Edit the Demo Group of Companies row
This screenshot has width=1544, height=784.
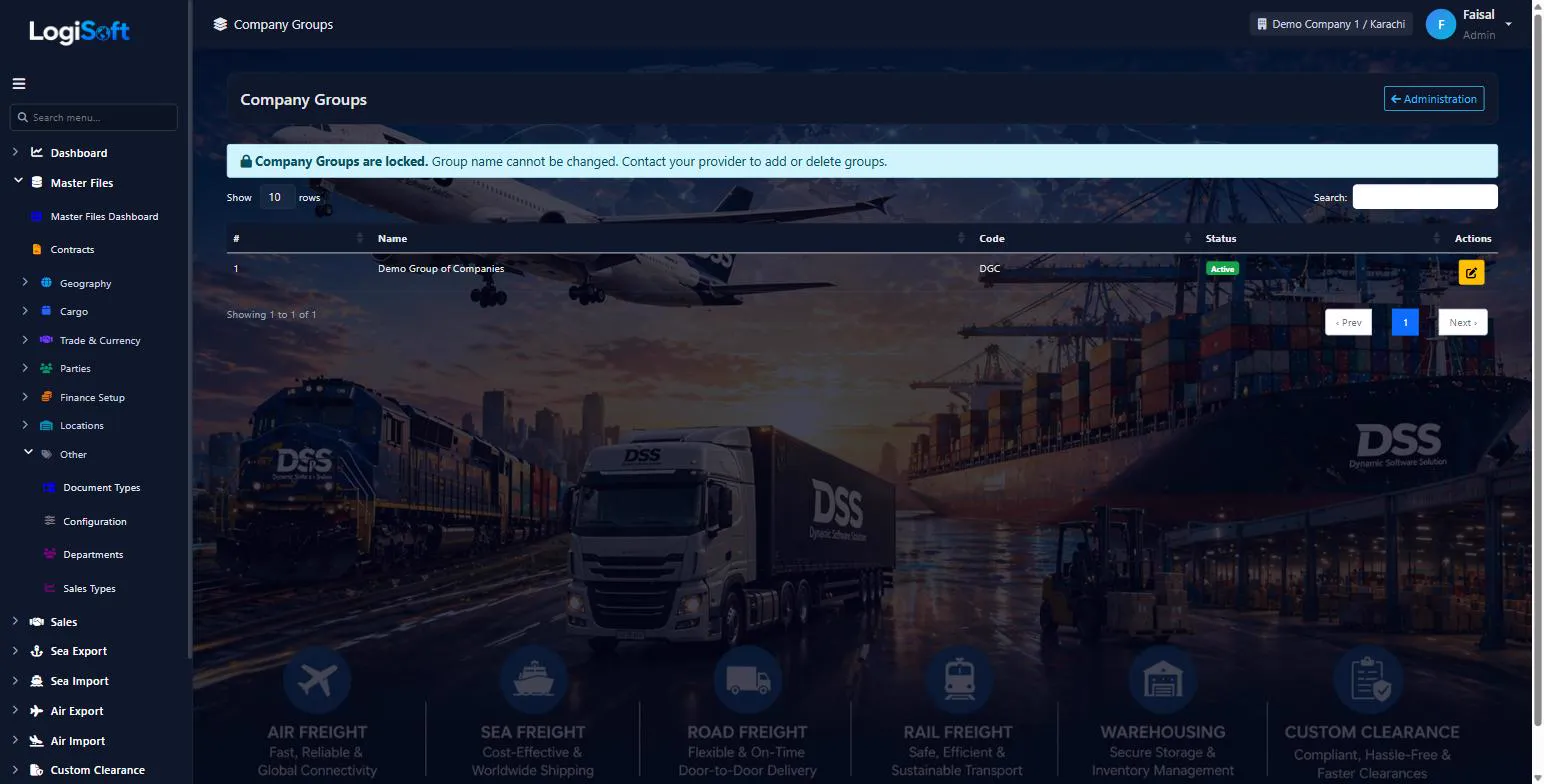click(1471, 272)
